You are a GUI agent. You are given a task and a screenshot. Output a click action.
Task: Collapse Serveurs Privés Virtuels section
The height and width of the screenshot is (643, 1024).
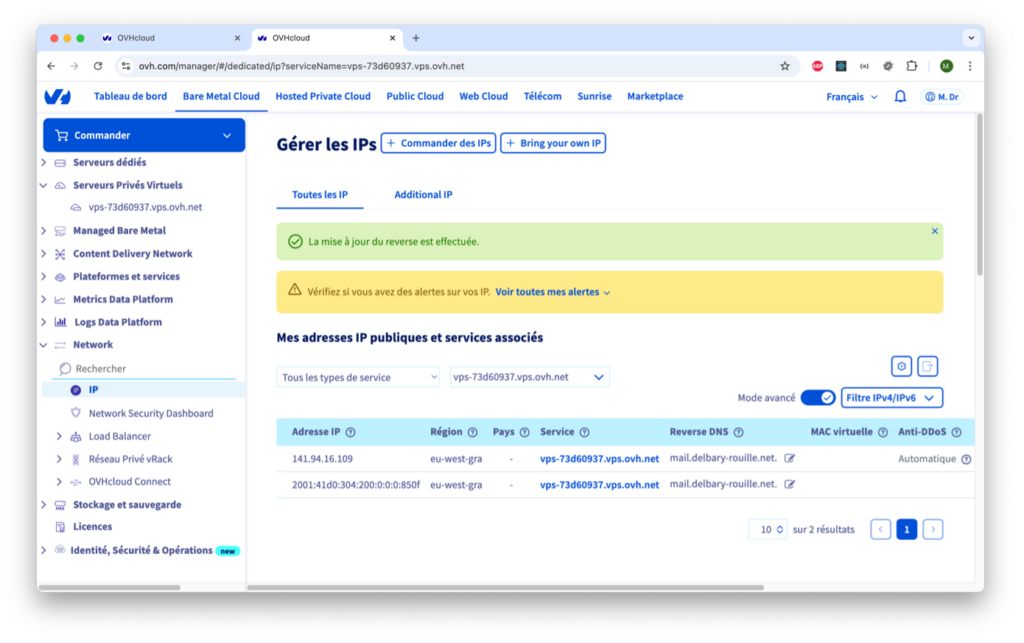point(44,185)
